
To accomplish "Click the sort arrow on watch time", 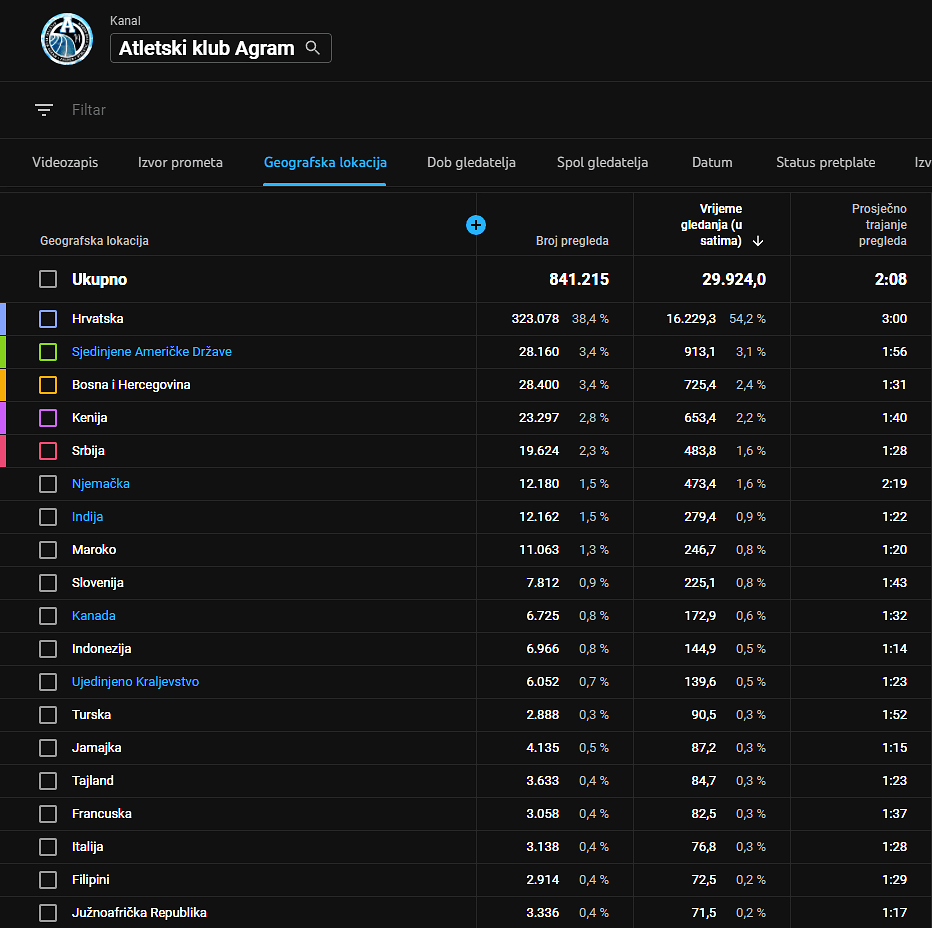I will 758,241.
